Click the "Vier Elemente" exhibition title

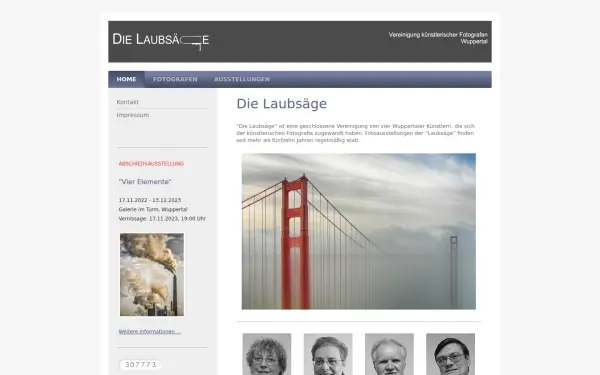145,182
